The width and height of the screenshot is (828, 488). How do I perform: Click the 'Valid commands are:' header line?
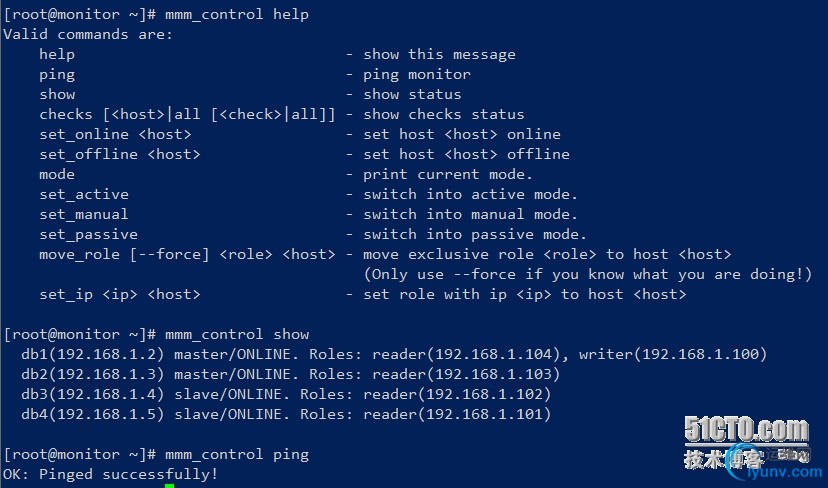click(x=88, y=34)
